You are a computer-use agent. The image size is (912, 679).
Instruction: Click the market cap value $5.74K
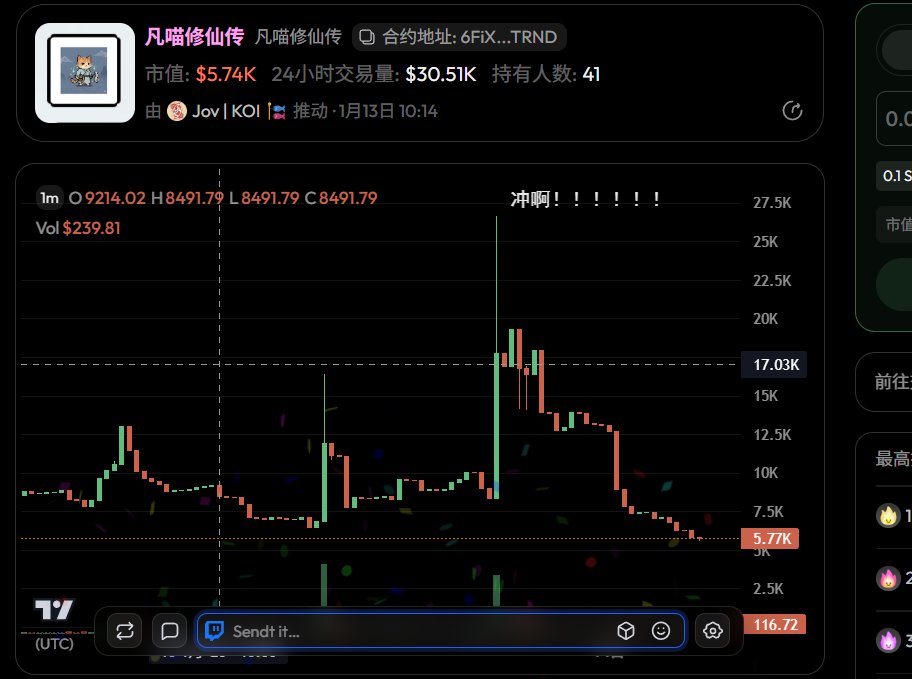coord(226,74)
